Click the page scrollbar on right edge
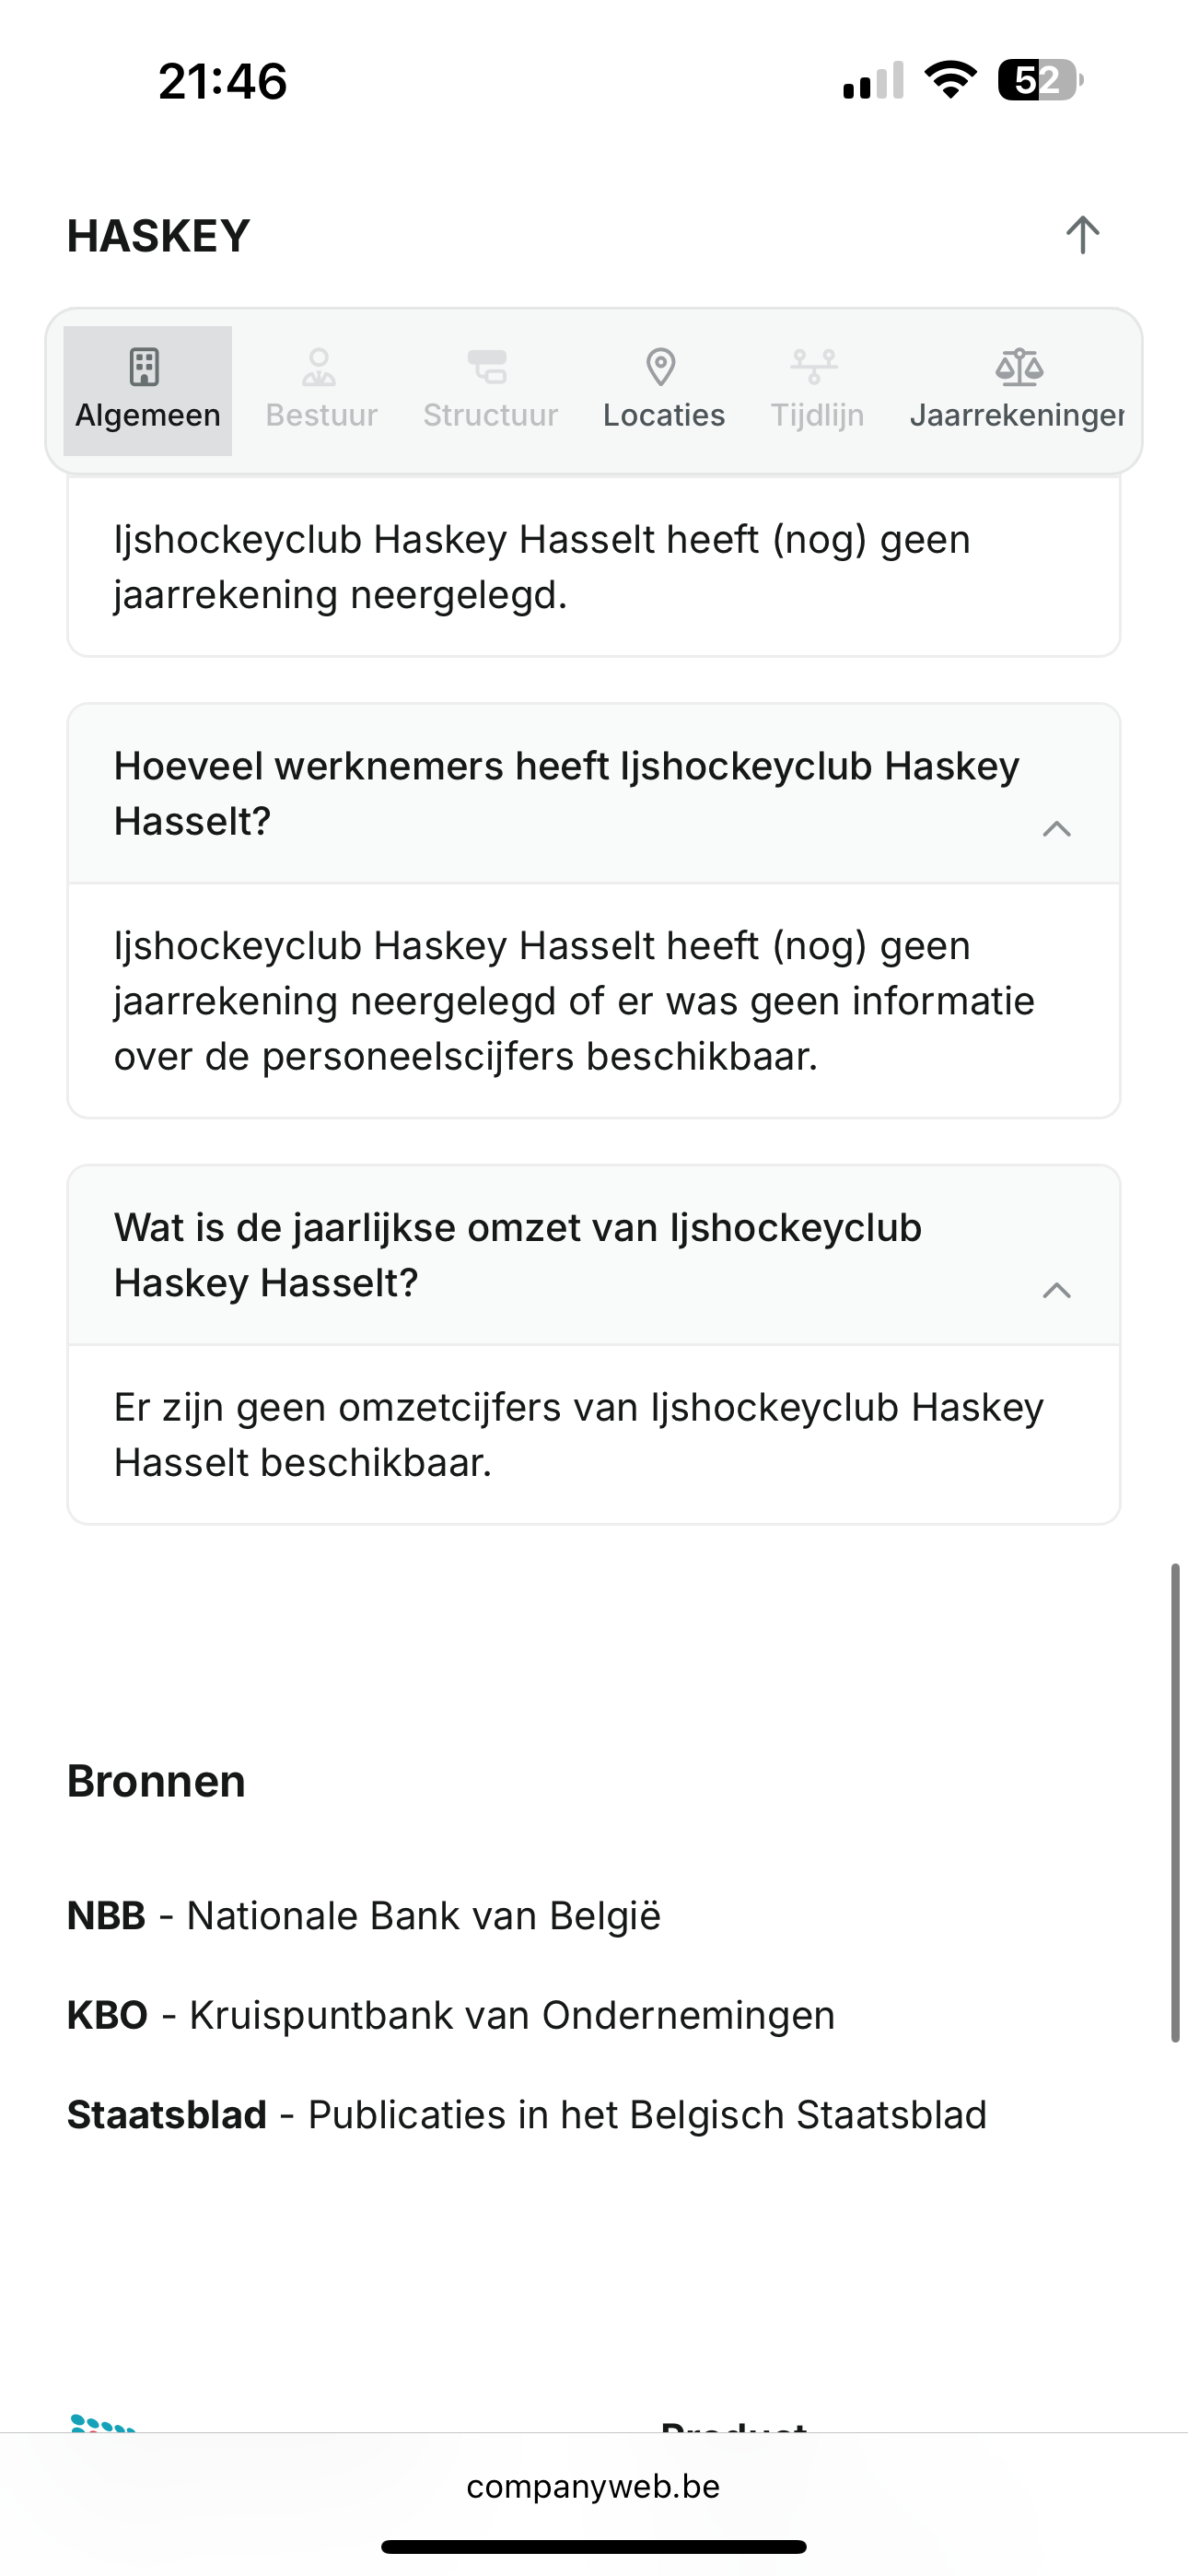Image resolution: width=1188 pixels, height=2576 pixels. pyautogui.click(x=1175, y=1802)
